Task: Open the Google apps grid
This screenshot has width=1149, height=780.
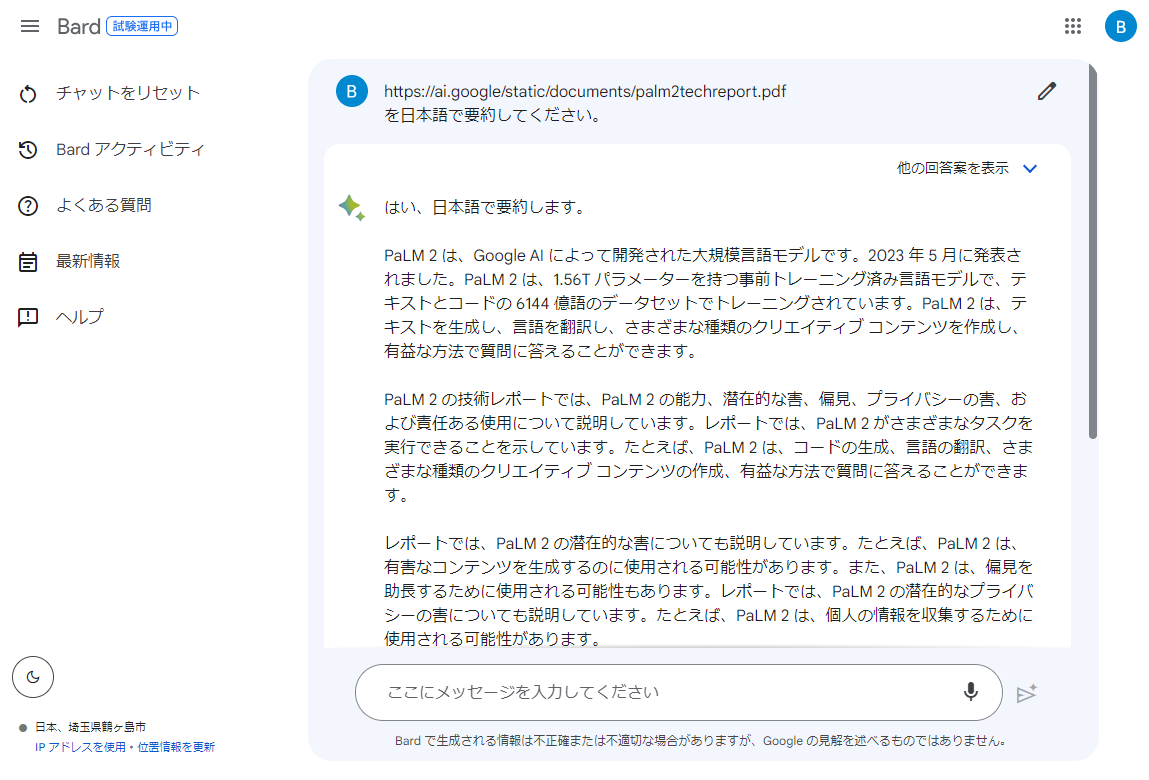Action: [1073, 26]
